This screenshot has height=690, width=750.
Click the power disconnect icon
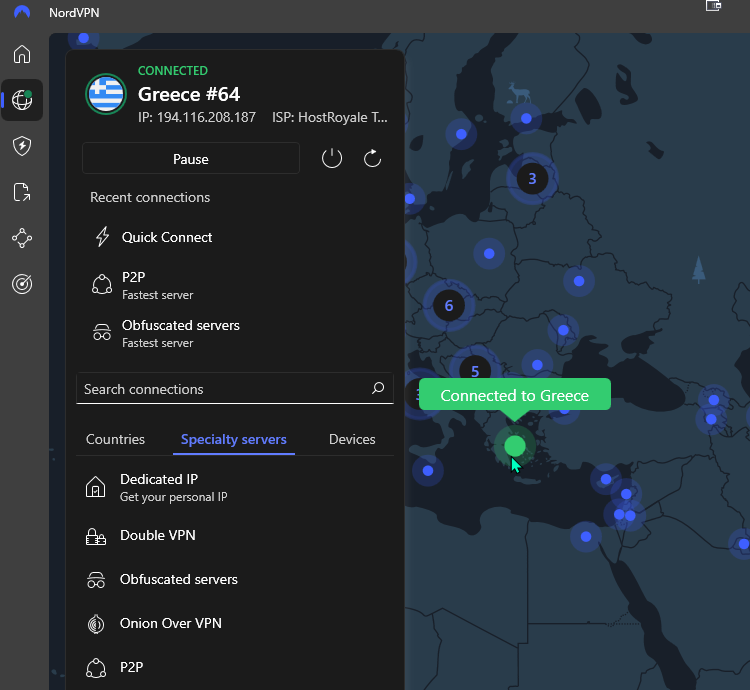(331, 158)
